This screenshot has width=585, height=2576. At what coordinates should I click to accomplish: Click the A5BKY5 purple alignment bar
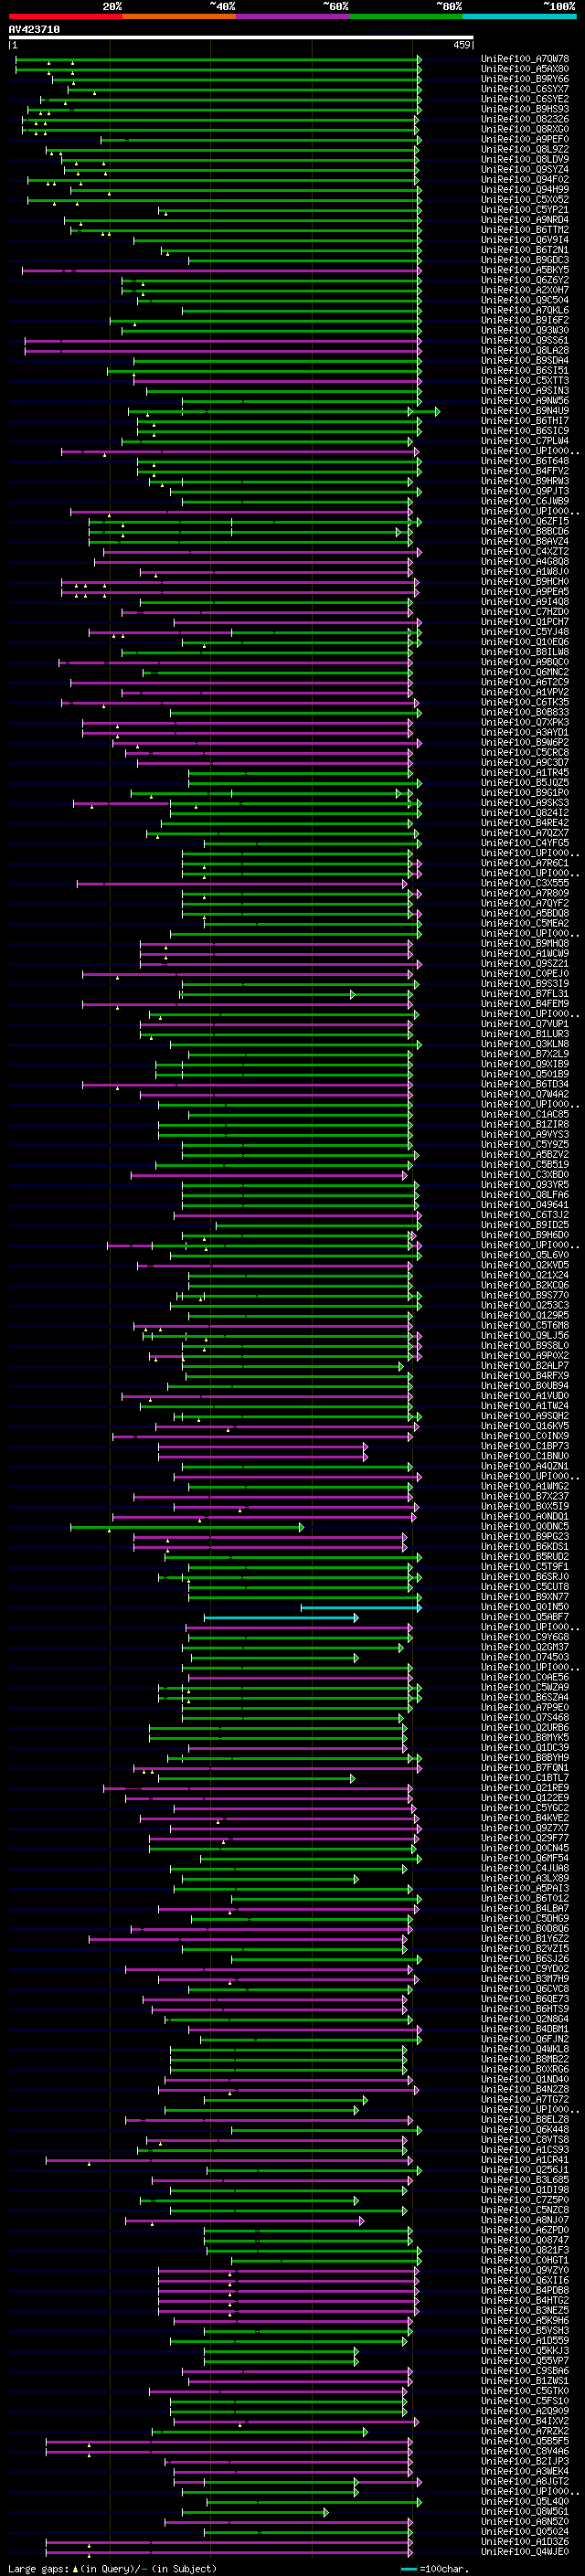[221, 270]
